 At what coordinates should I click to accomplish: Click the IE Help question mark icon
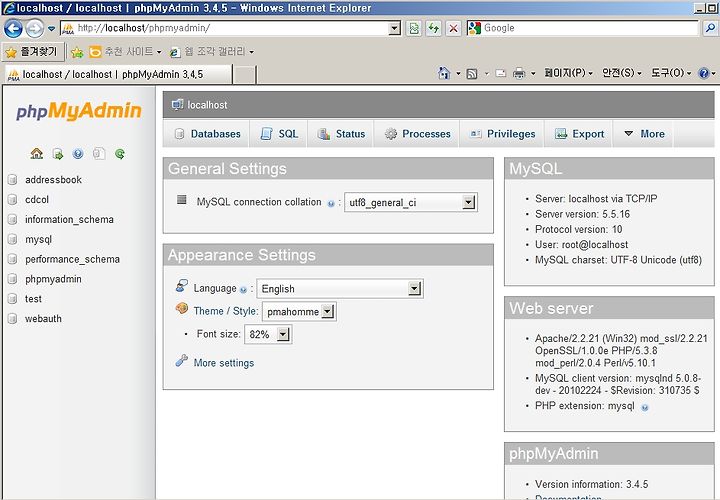pos(703,73)
